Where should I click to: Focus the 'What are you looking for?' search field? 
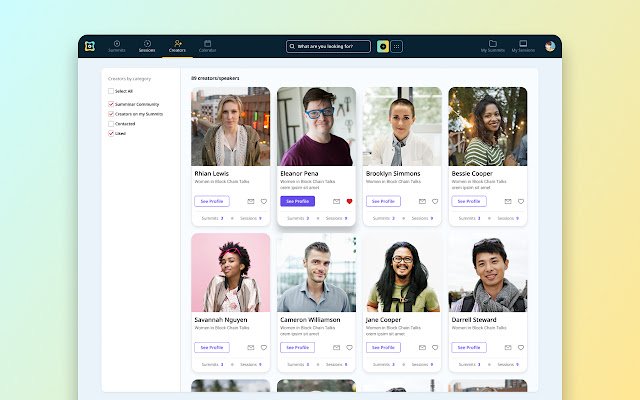329,47
